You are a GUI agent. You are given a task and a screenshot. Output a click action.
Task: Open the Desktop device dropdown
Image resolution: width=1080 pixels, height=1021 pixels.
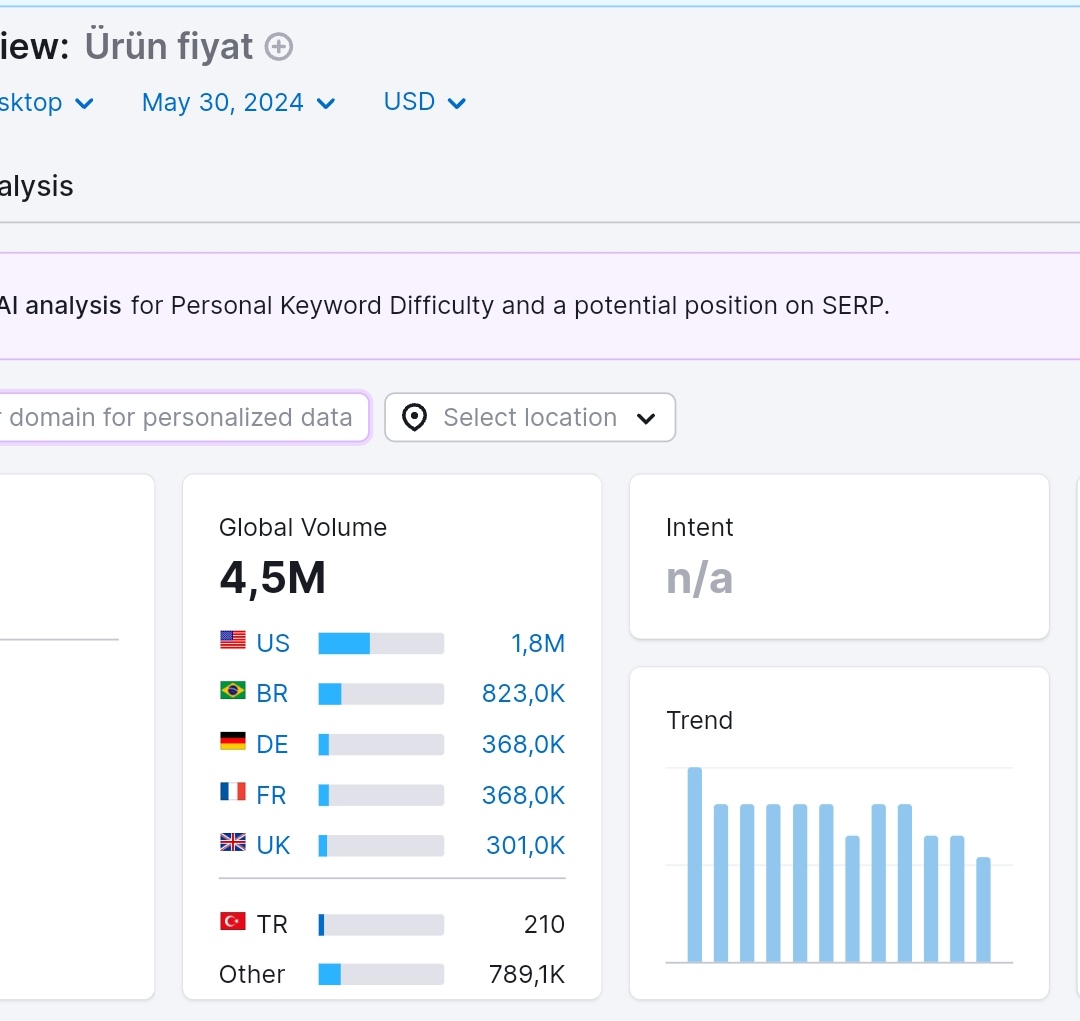[x=46, y=103]
